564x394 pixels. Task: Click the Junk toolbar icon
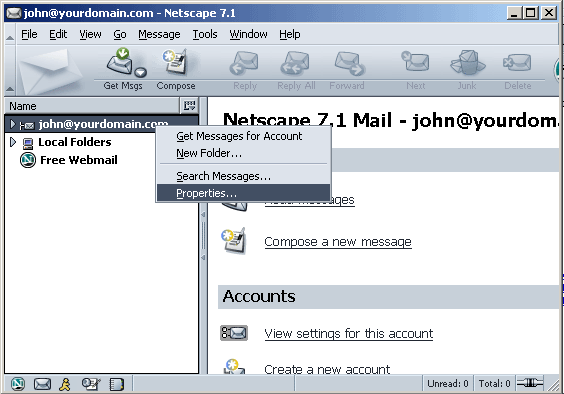click(x=467, y=63)
